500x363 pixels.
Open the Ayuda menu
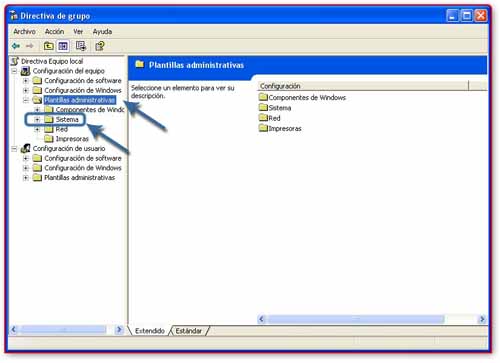click(102, 32)
